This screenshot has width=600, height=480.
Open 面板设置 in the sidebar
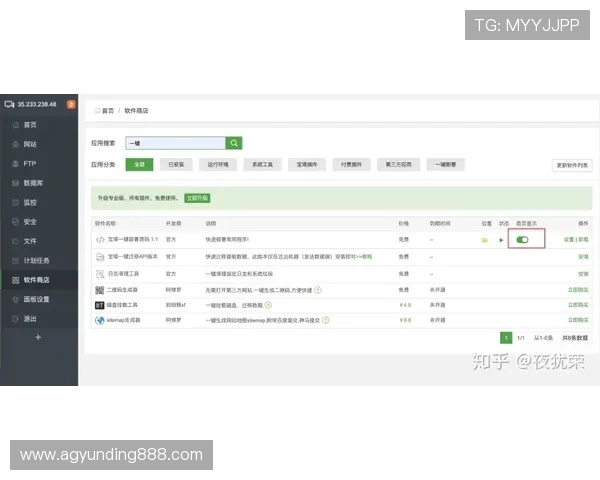tap(36, 299)
